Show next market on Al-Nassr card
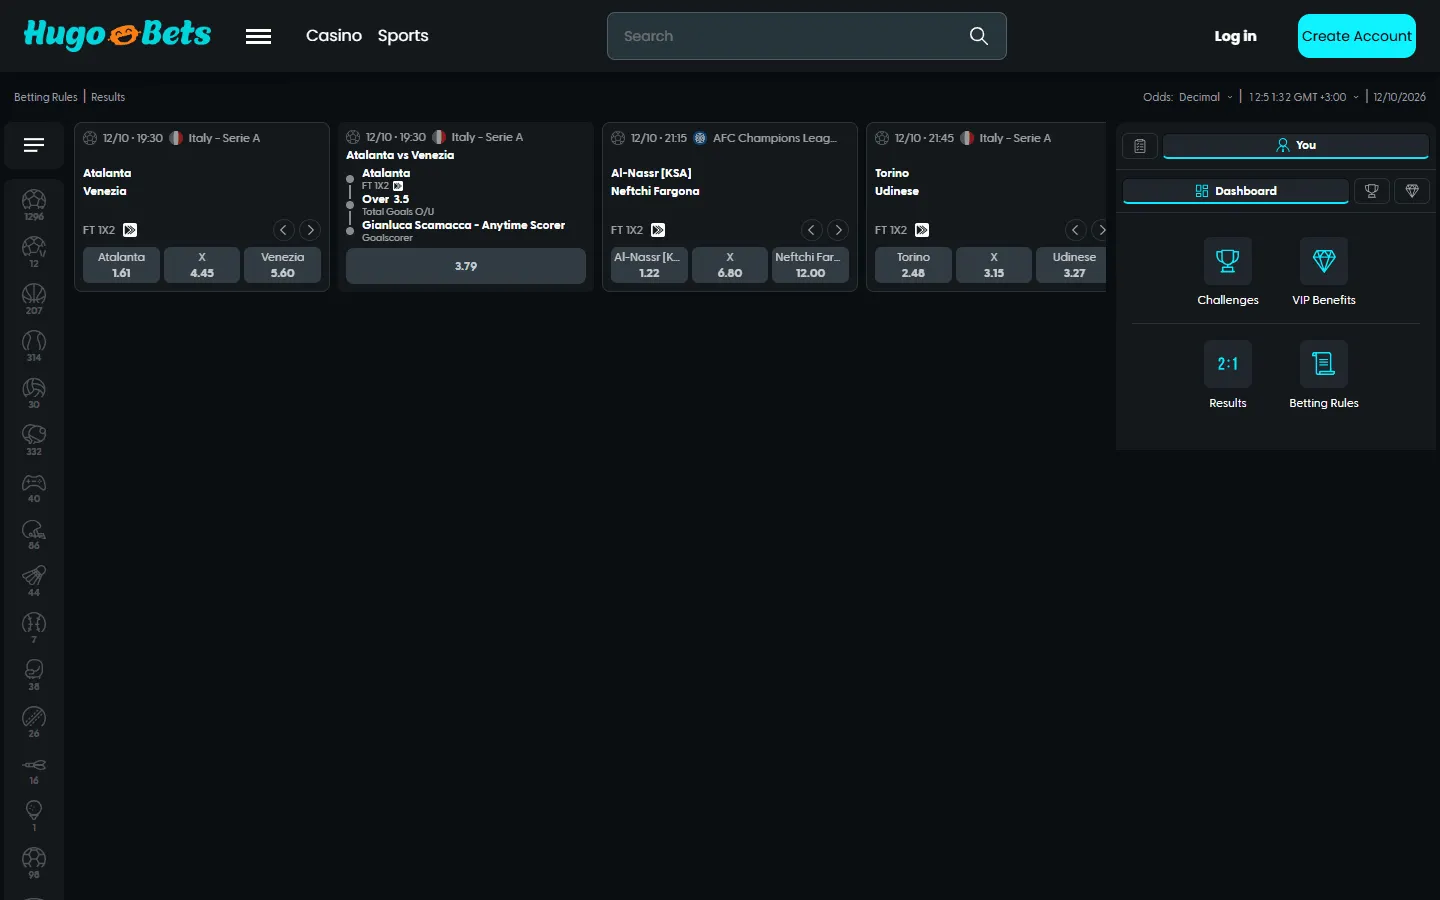Viewport: 1440px width, 900px height. click(x=839, y=230)
